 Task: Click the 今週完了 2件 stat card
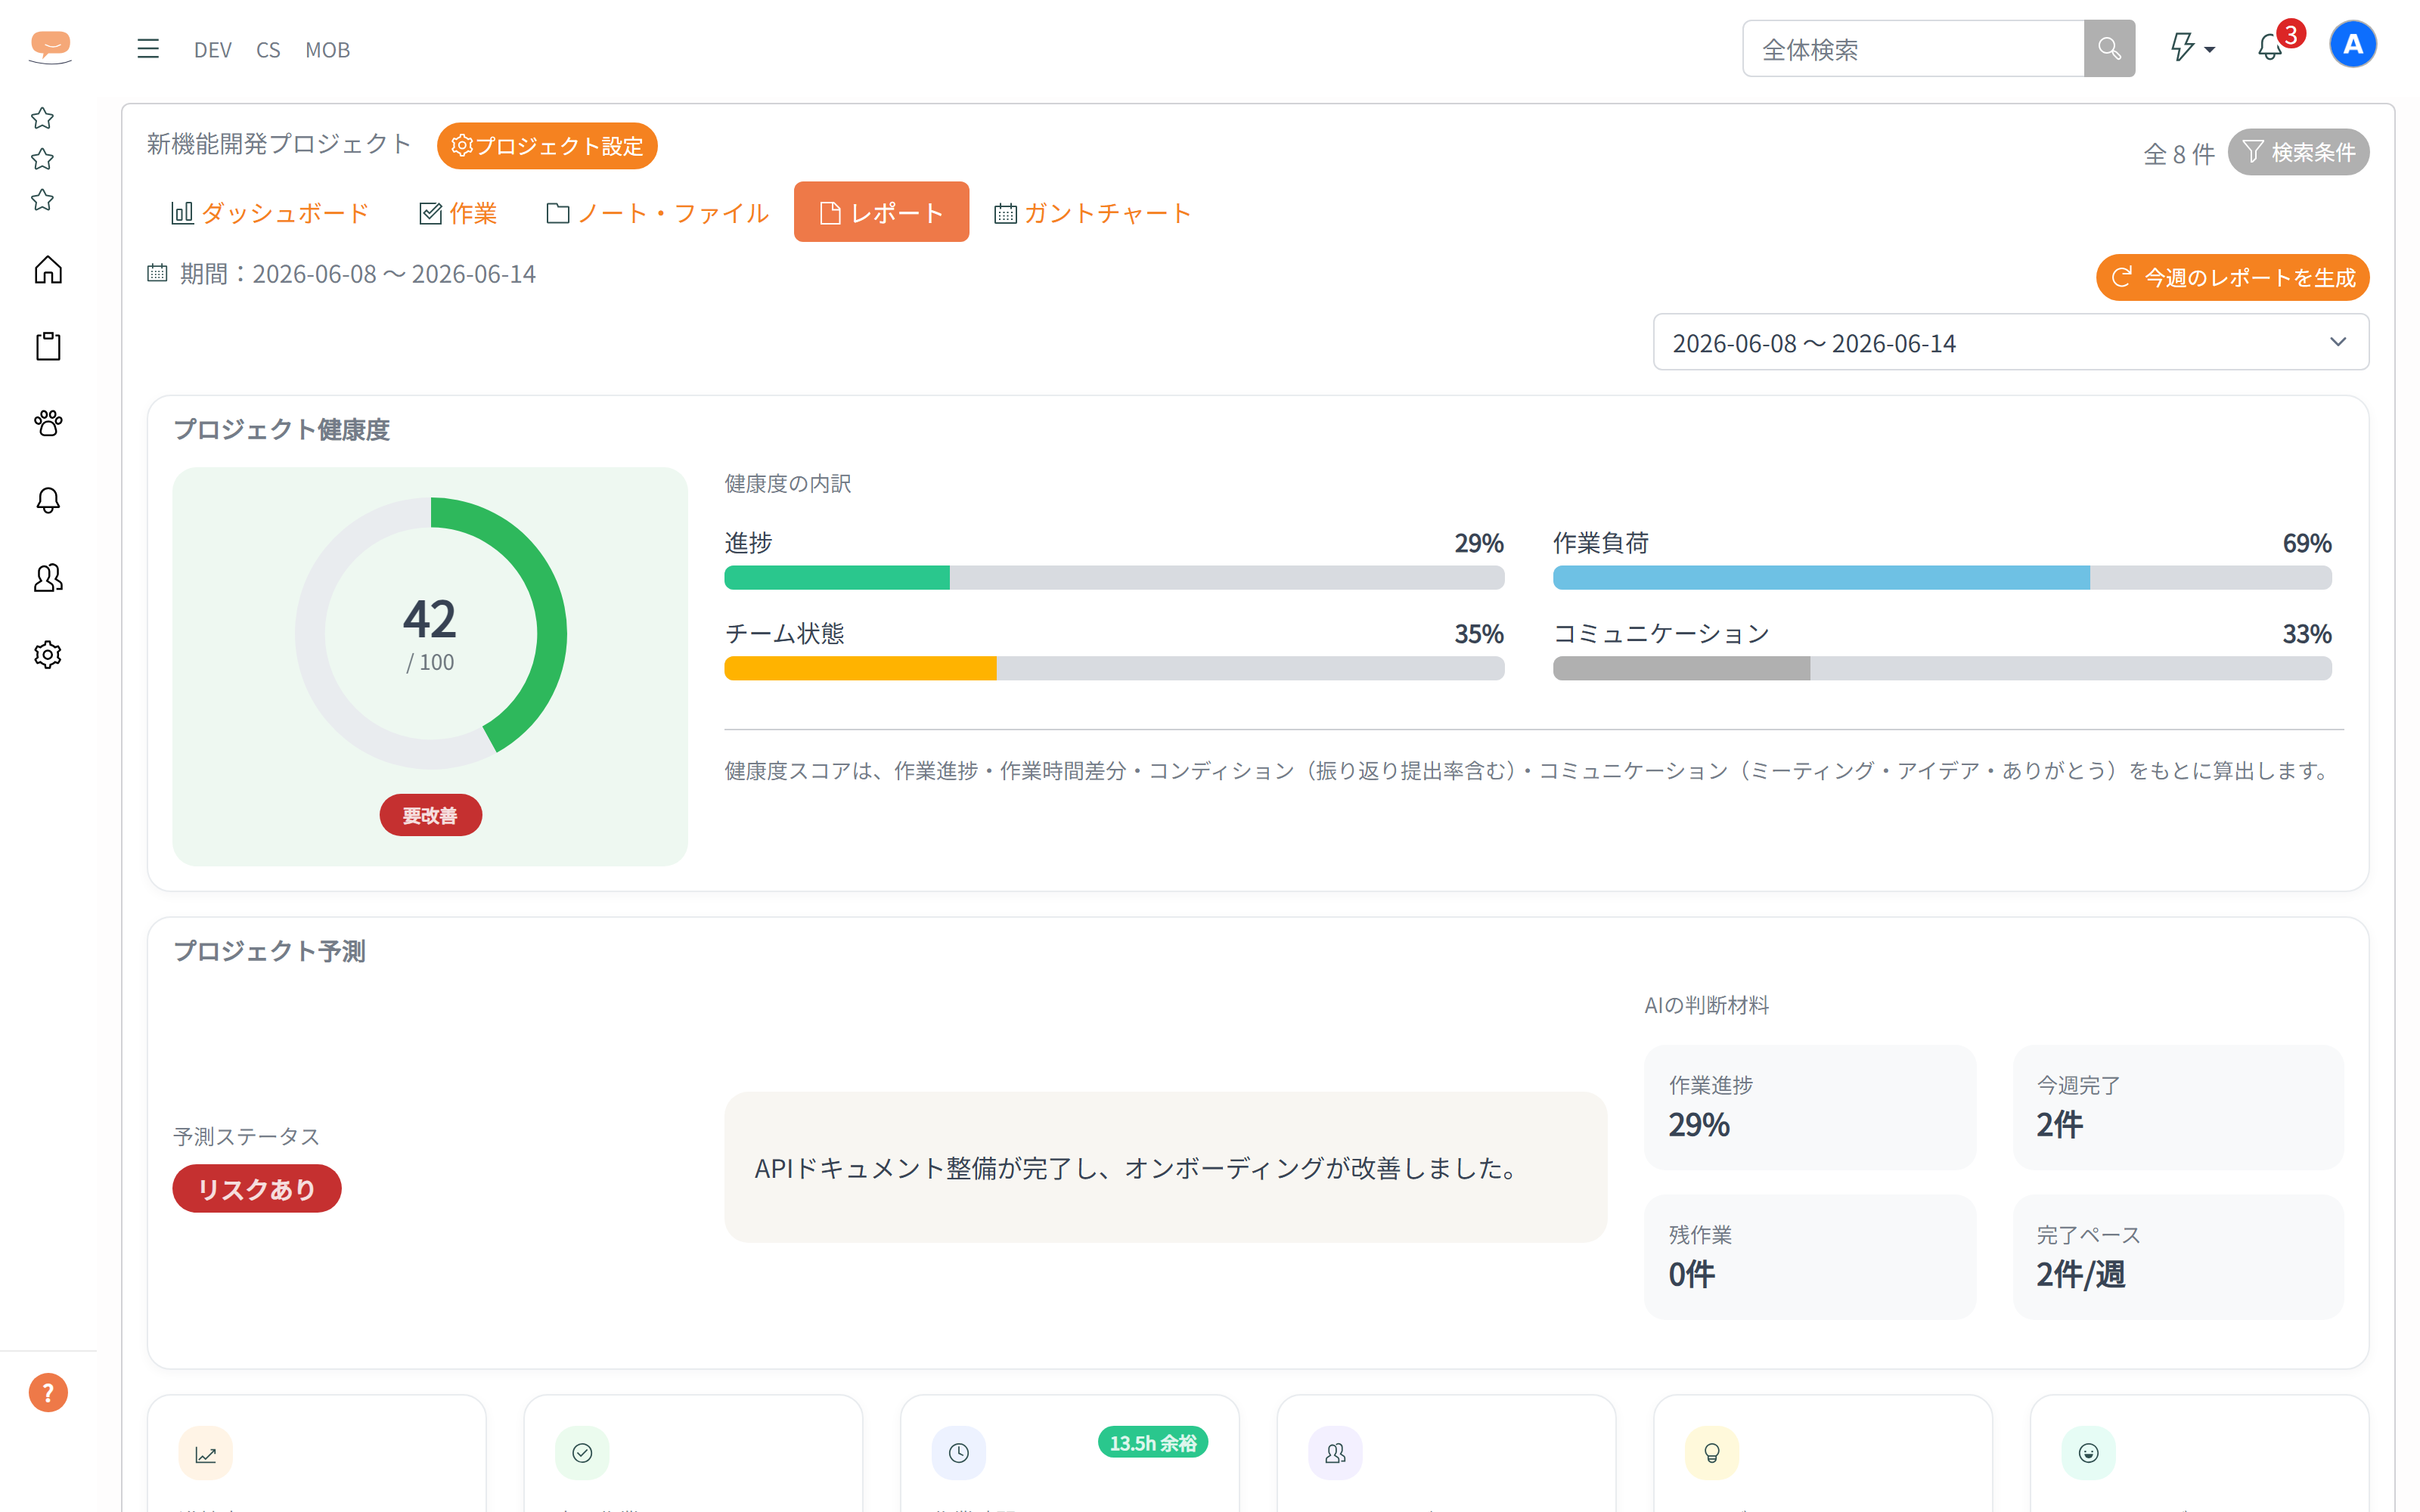[x=2178, y=1107]
